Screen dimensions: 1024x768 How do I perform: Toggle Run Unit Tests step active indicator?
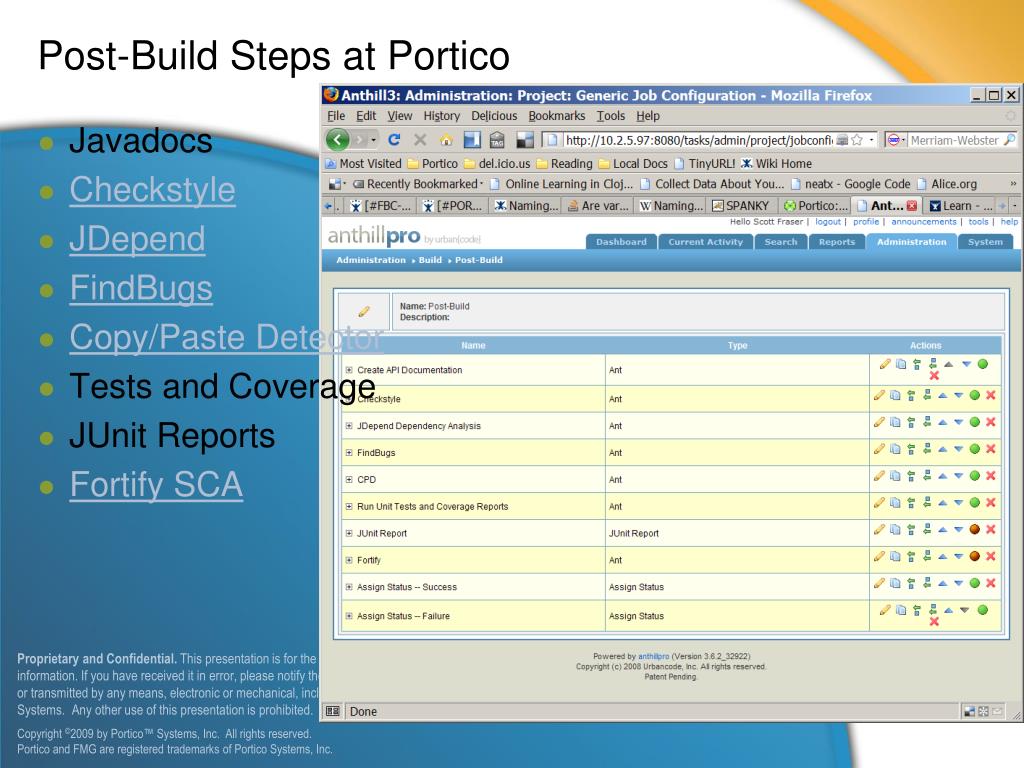click(x=974, y=502)
